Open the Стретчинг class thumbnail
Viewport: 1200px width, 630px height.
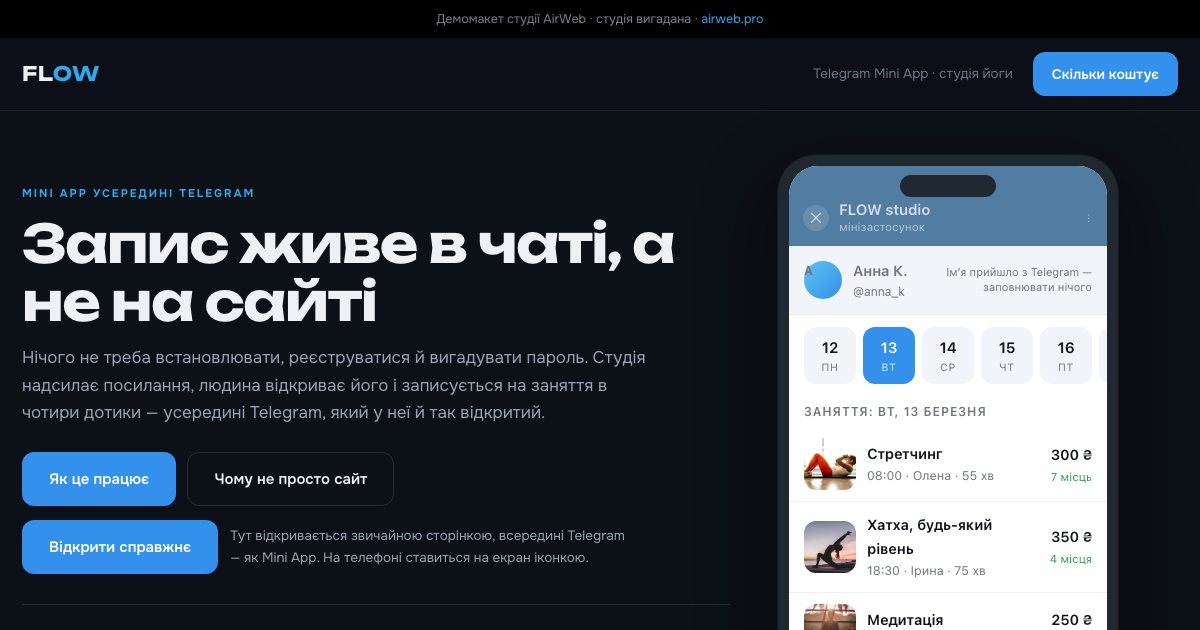(x=830, y=464)
